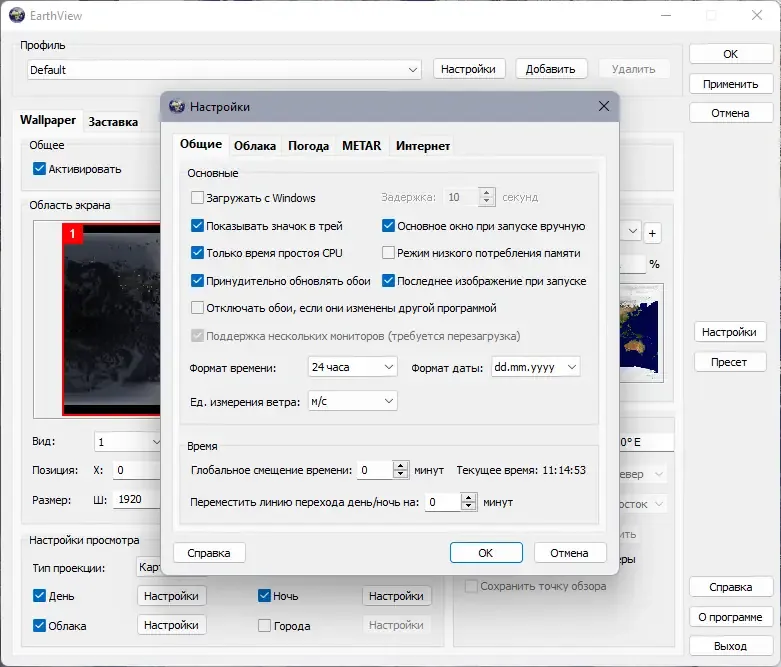Viewport: 781px width, 667px height.
Task: Open the Вид dropdown showing 1
Action: tap(128, 442)
